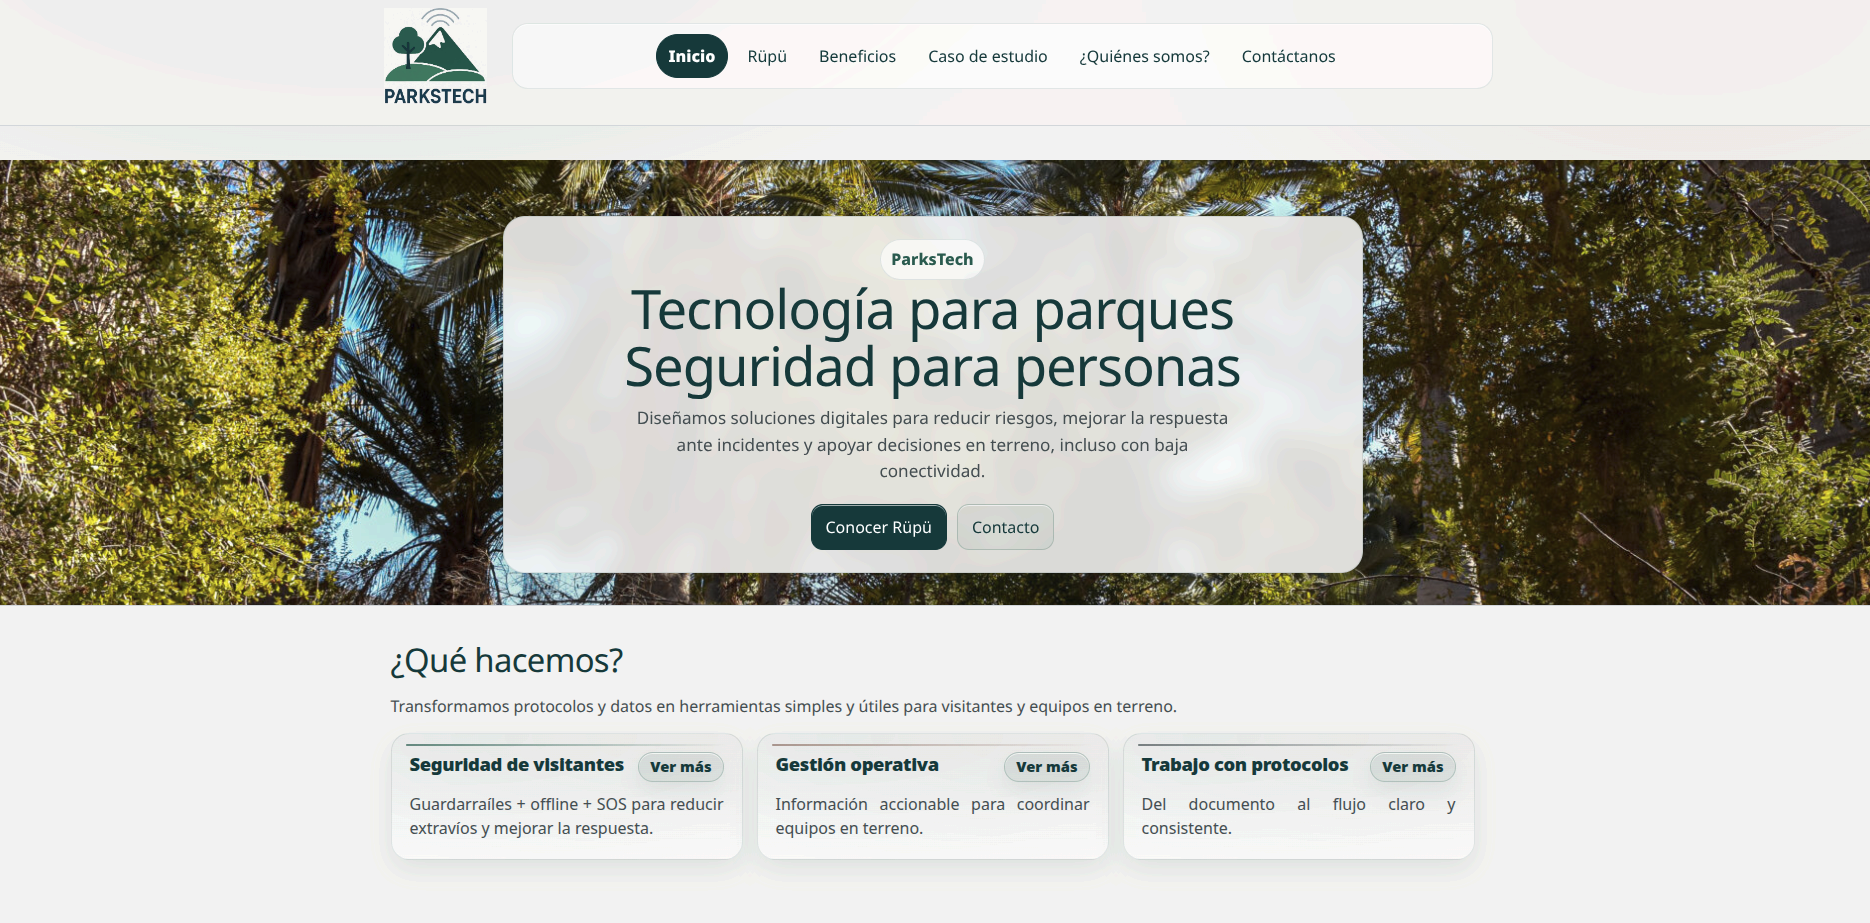The image size is (1870, 923).
Task: Click the hero paragraph starting with Diseñamos soluciones
Action: coord(932,444)
